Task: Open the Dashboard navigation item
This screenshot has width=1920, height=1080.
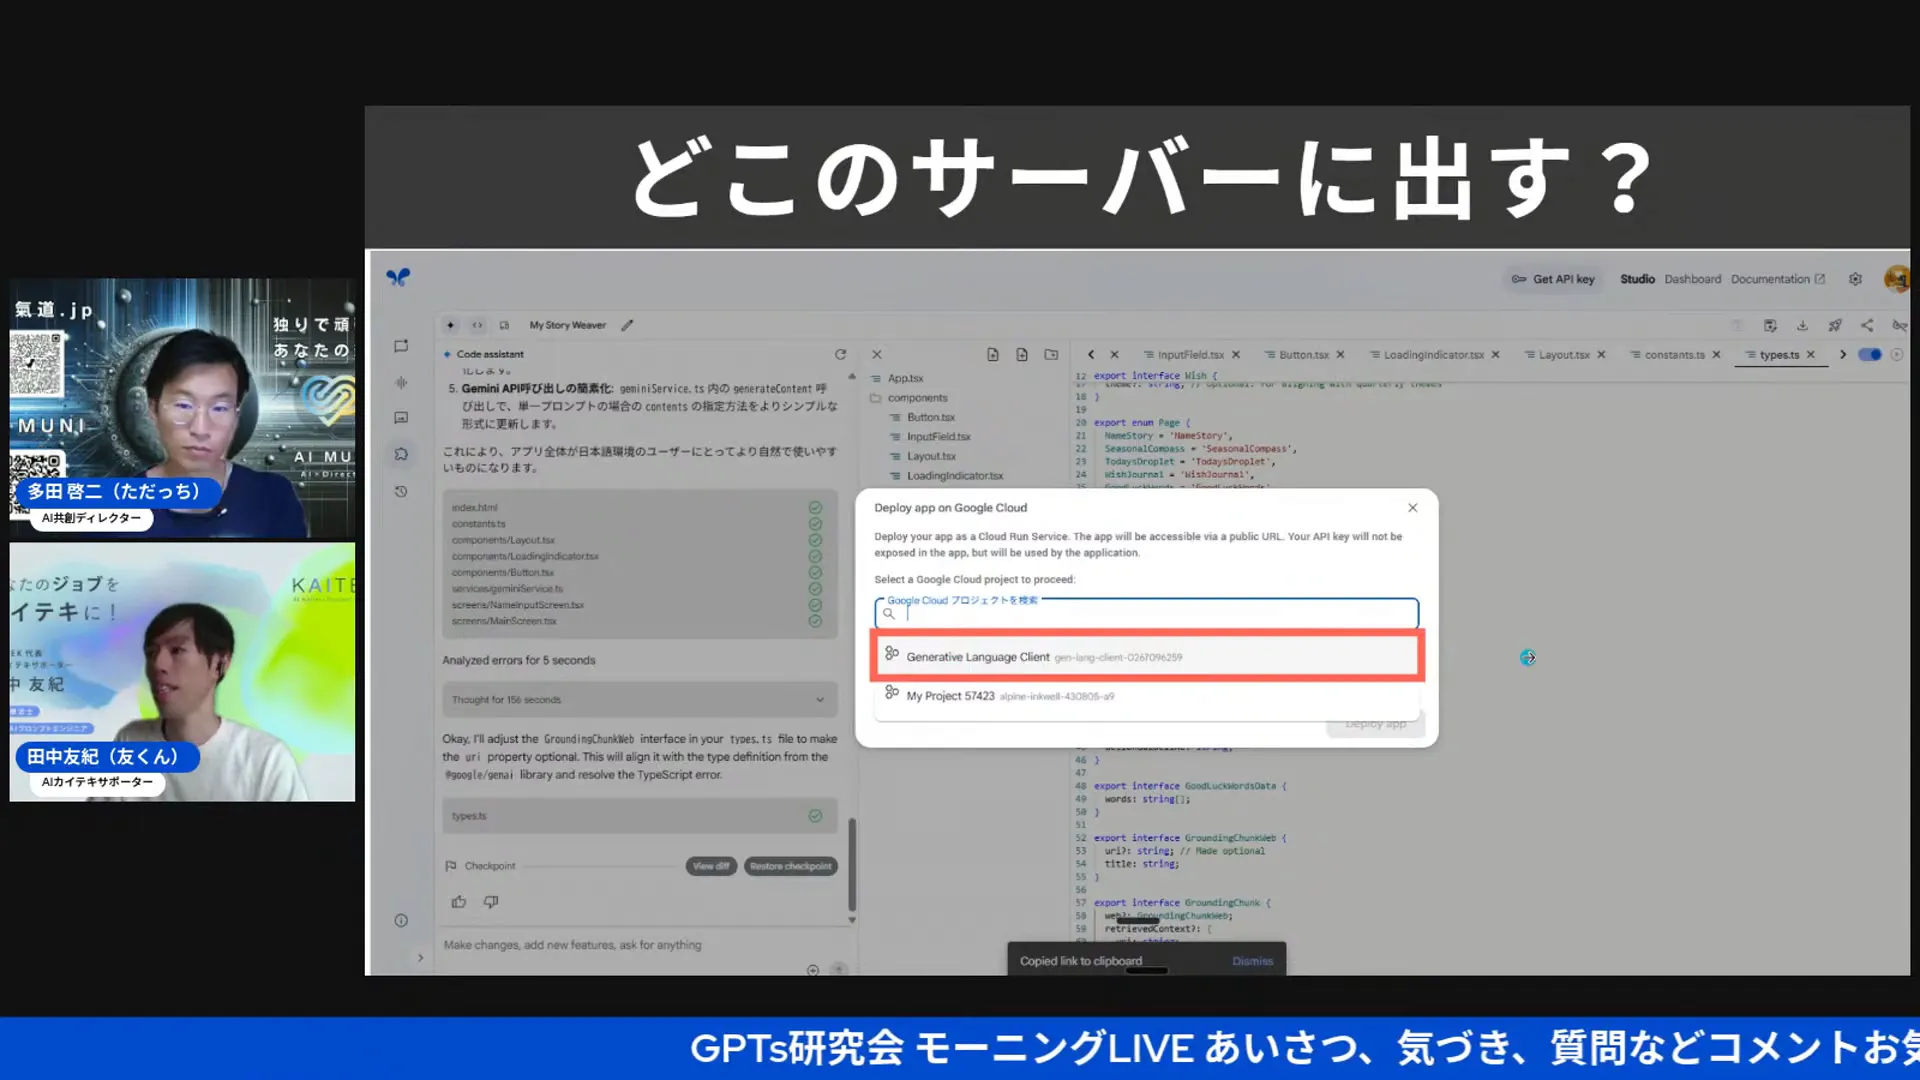Action: click(x=1692, y=279)
